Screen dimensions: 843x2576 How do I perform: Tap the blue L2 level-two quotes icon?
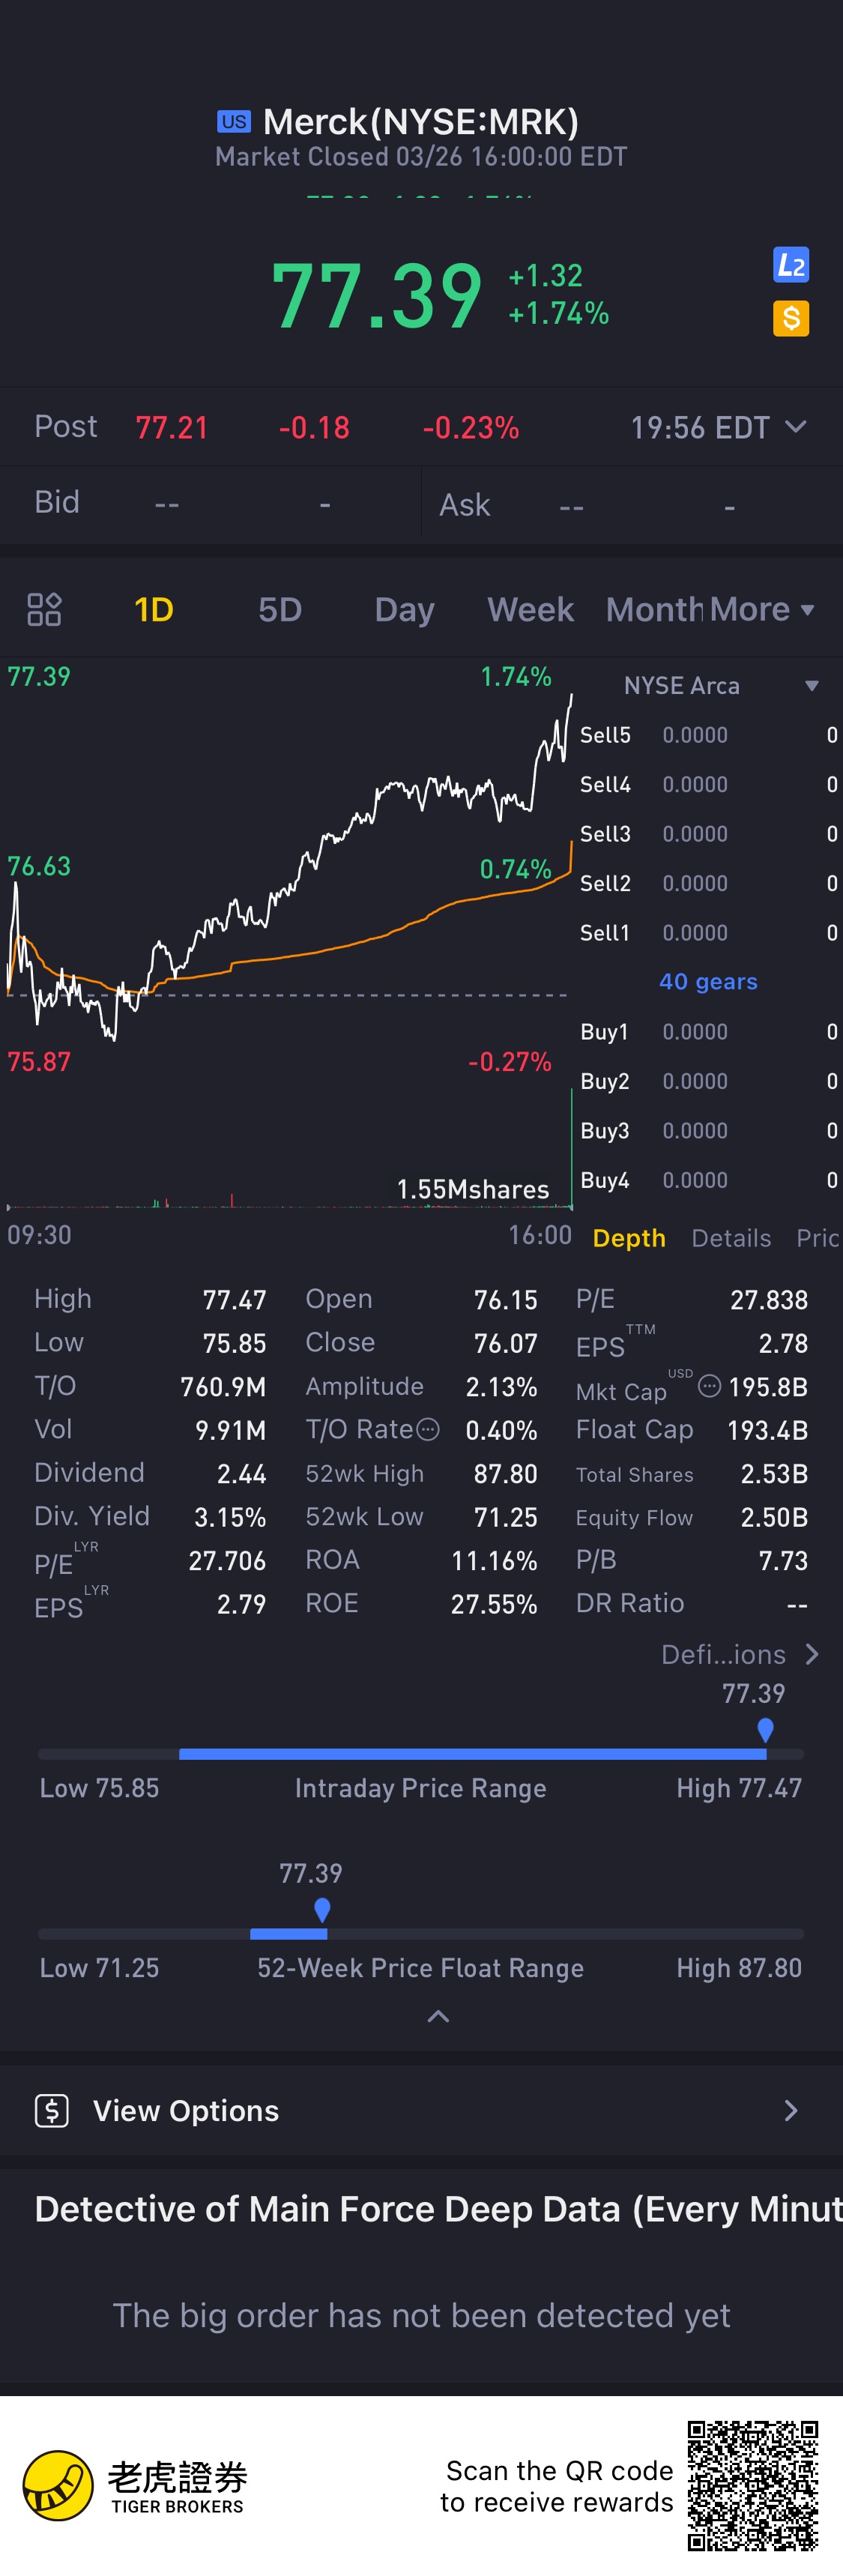coord(790,265)
